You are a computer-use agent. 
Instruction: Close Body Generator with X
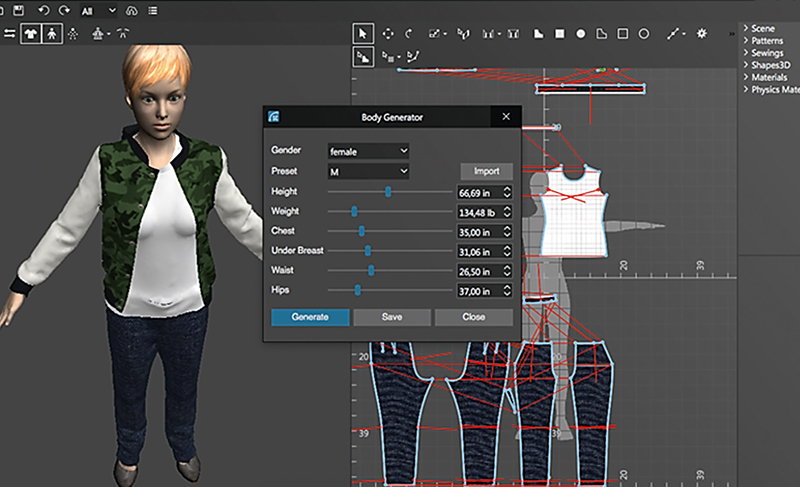tap(506, 117)
